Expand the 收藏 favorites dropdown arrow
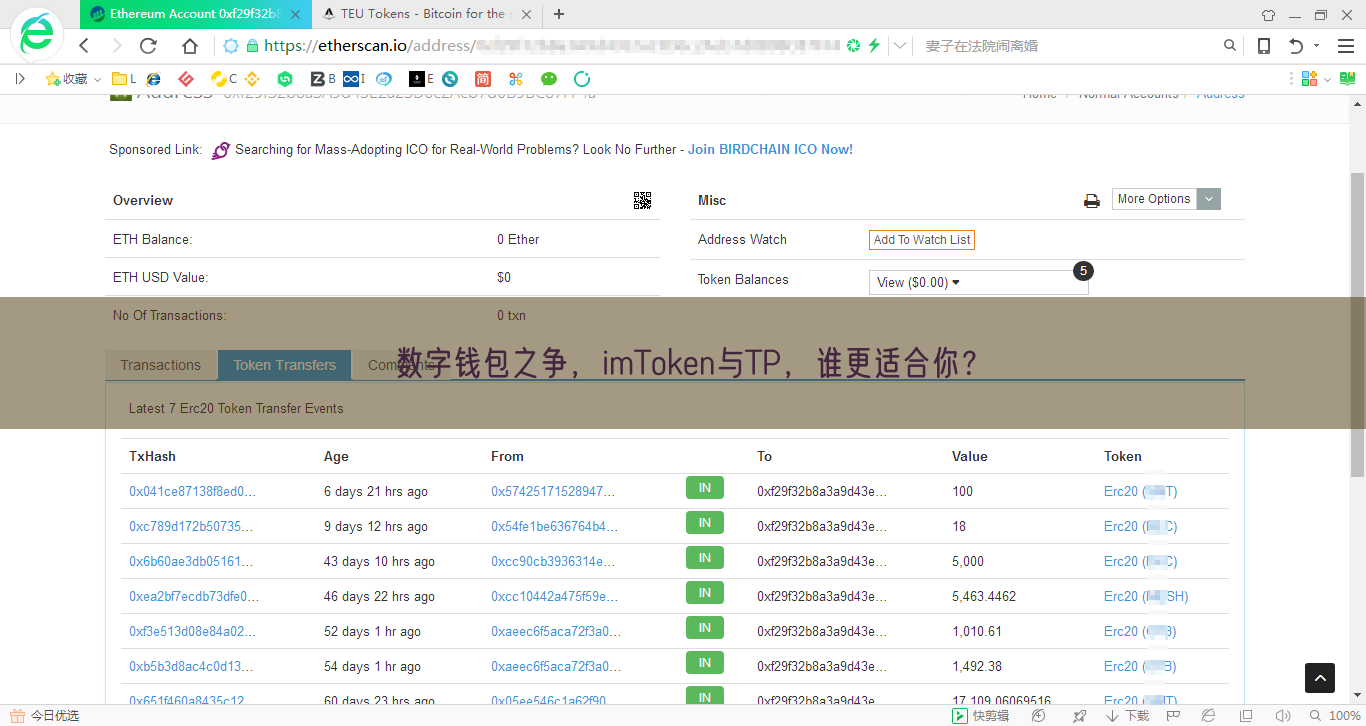 point(98,79)
